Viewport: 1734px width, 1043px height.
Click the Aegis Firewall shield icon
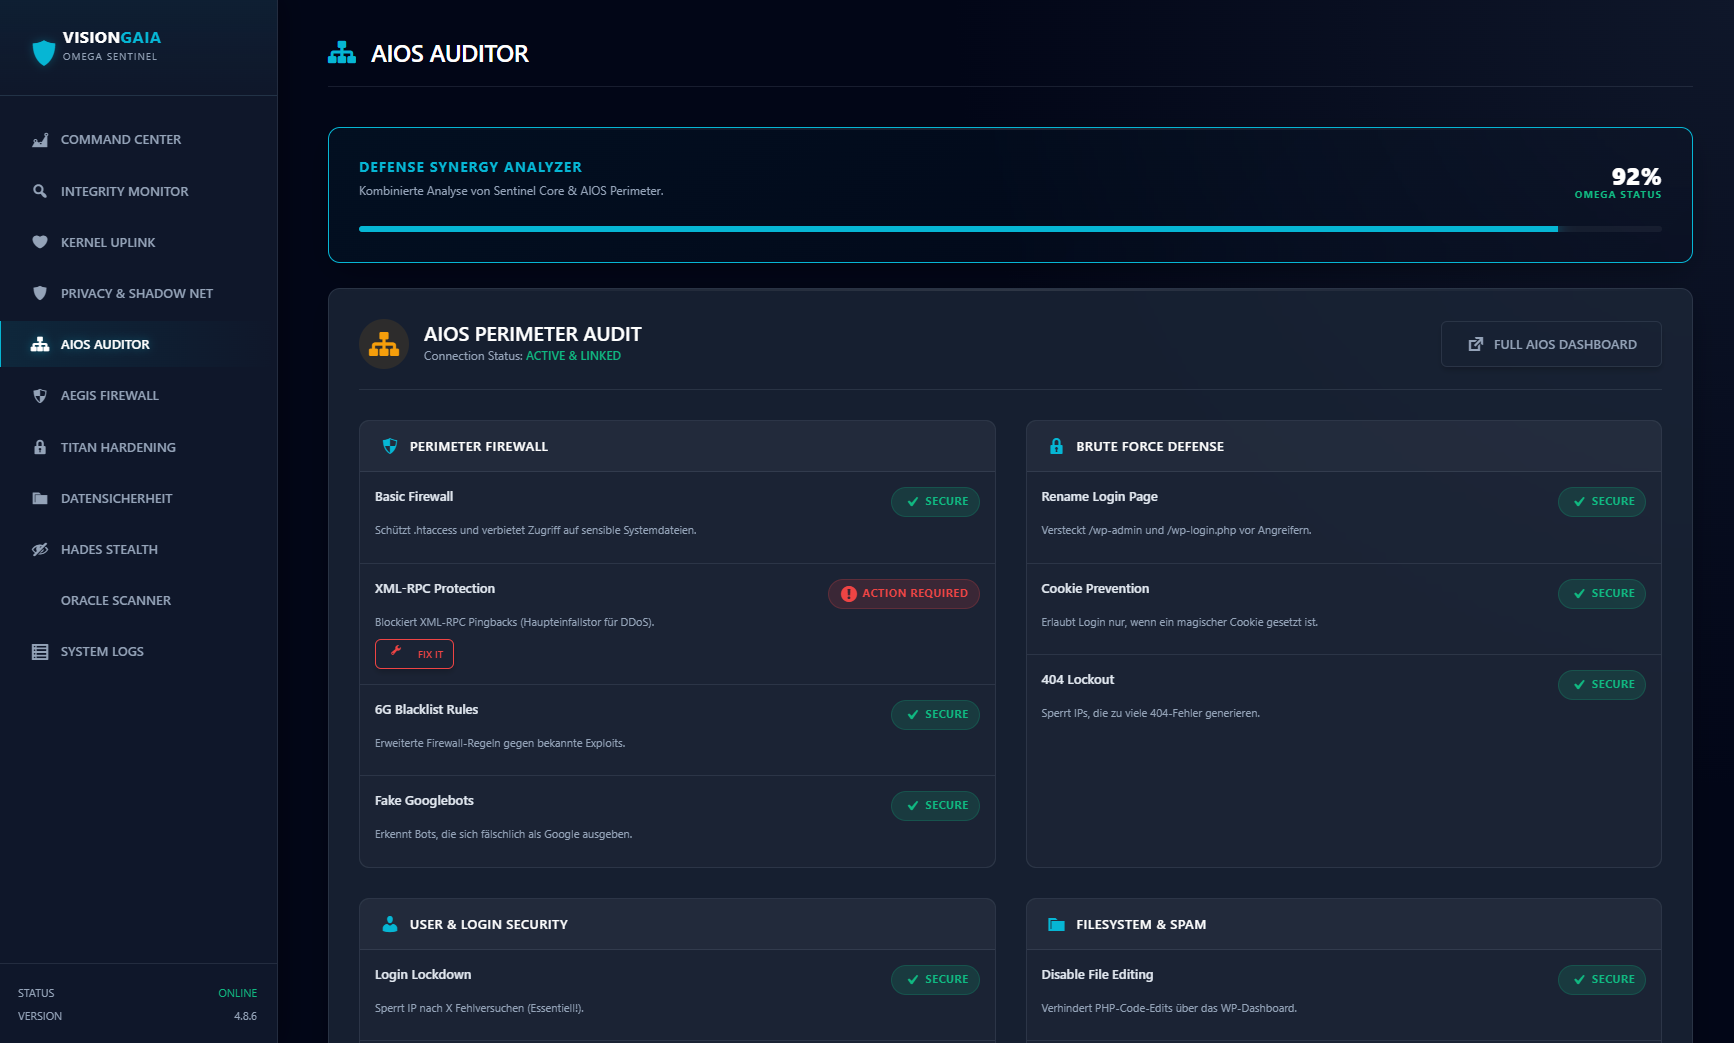(x=40, y=395)
